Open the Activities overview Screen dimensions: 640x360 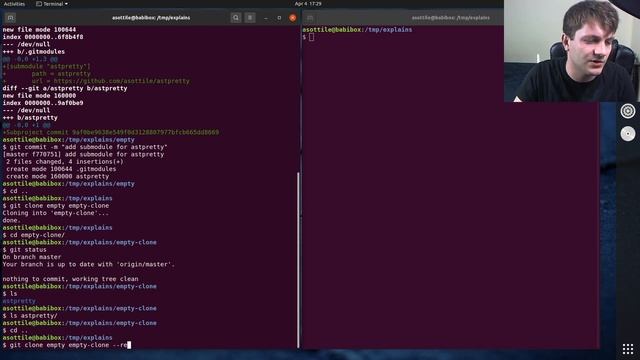tap(14, 4)
